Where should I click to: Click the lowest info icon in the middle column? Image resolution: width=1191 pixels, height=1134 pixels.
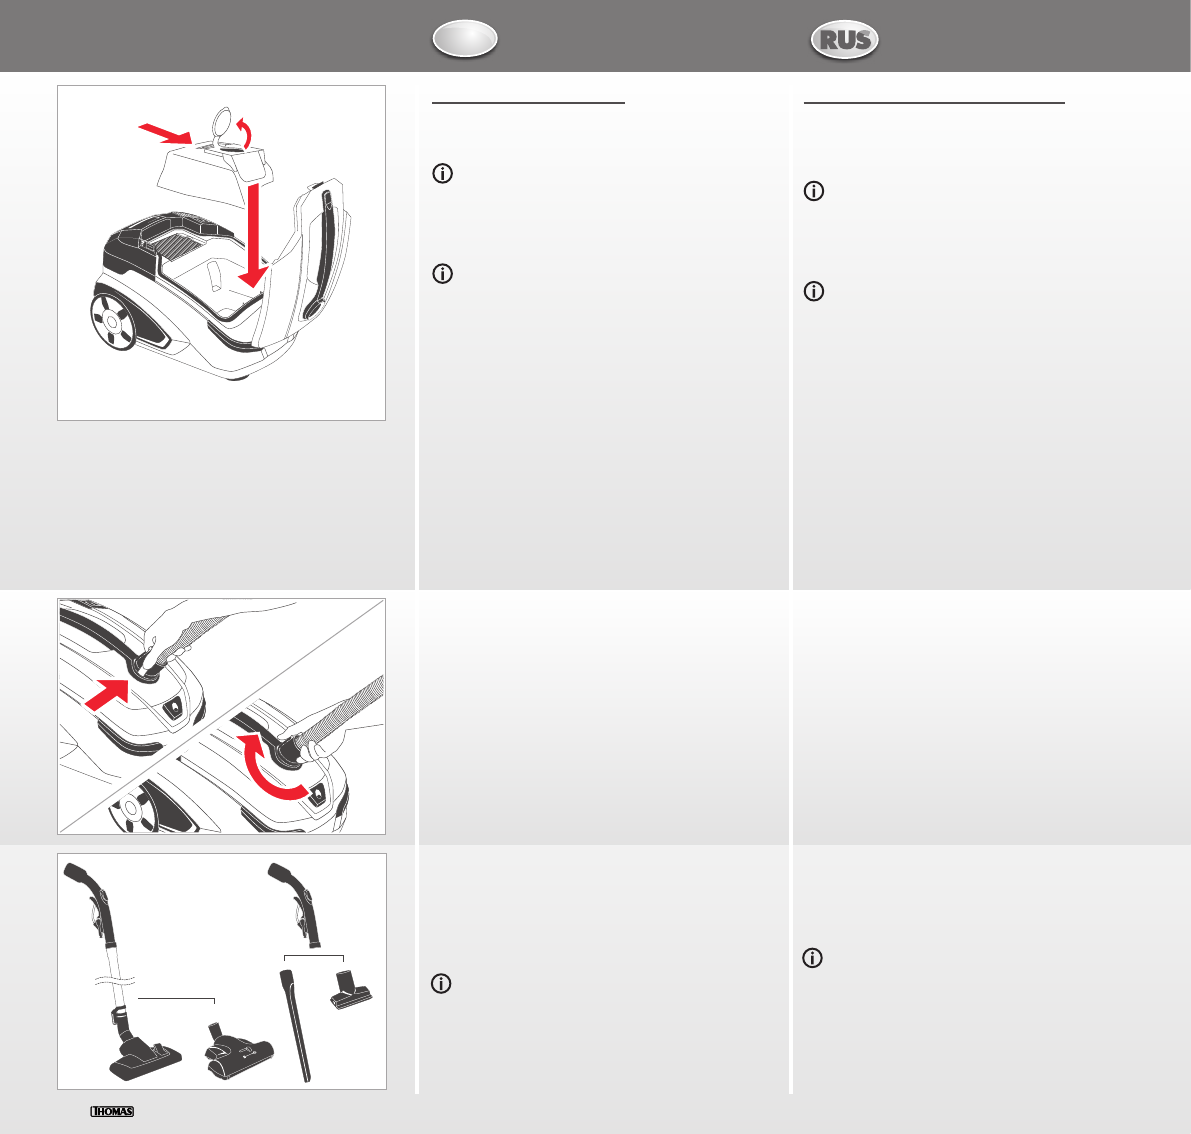point(441,984)
